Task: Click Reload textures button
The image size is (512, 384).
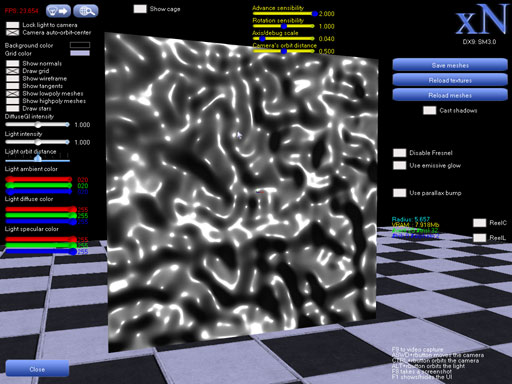Action: click(450, 80)
